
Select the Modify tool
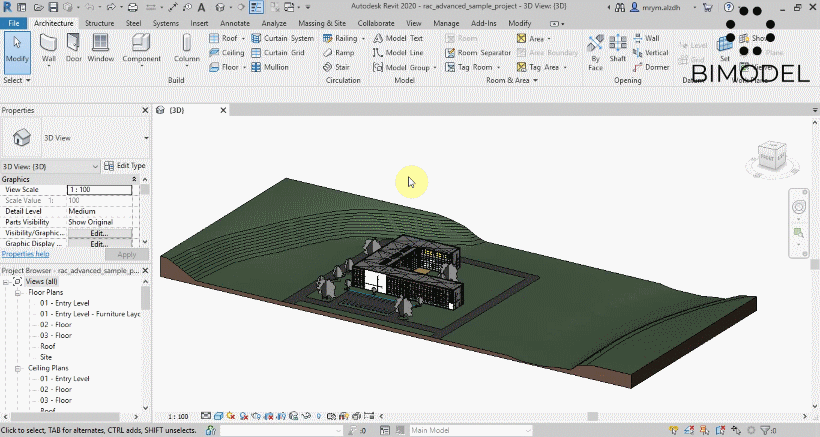tap(17, 47)
